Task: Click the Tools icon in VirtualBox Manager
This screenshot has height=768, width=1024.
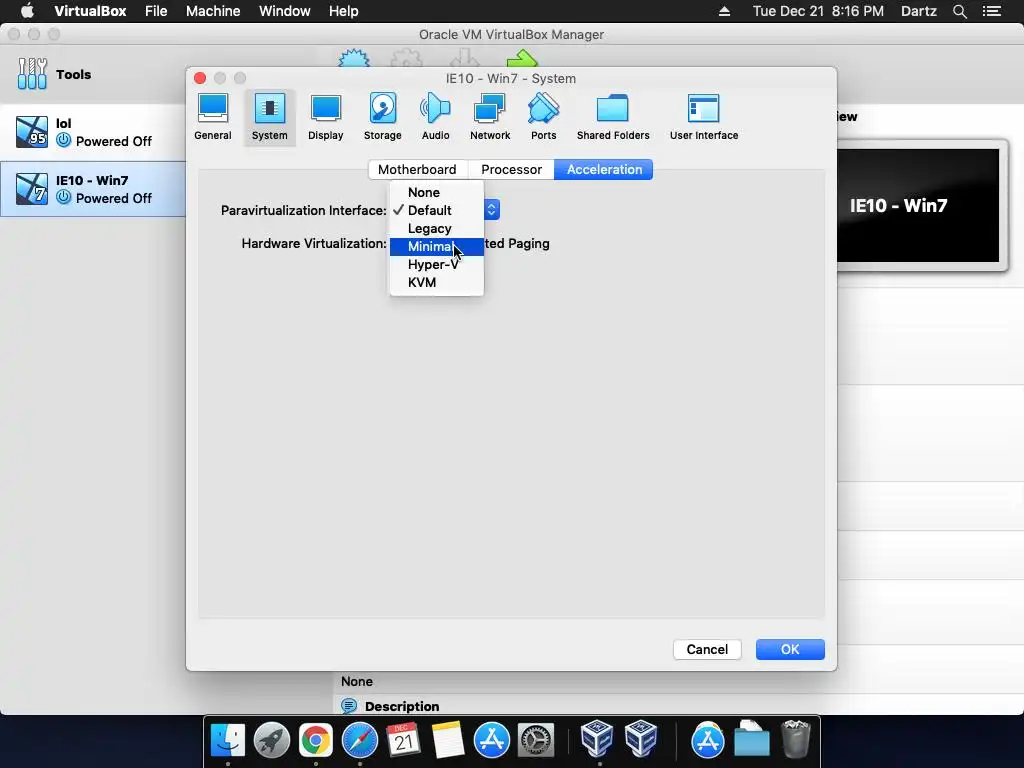Action: point(32,74)
